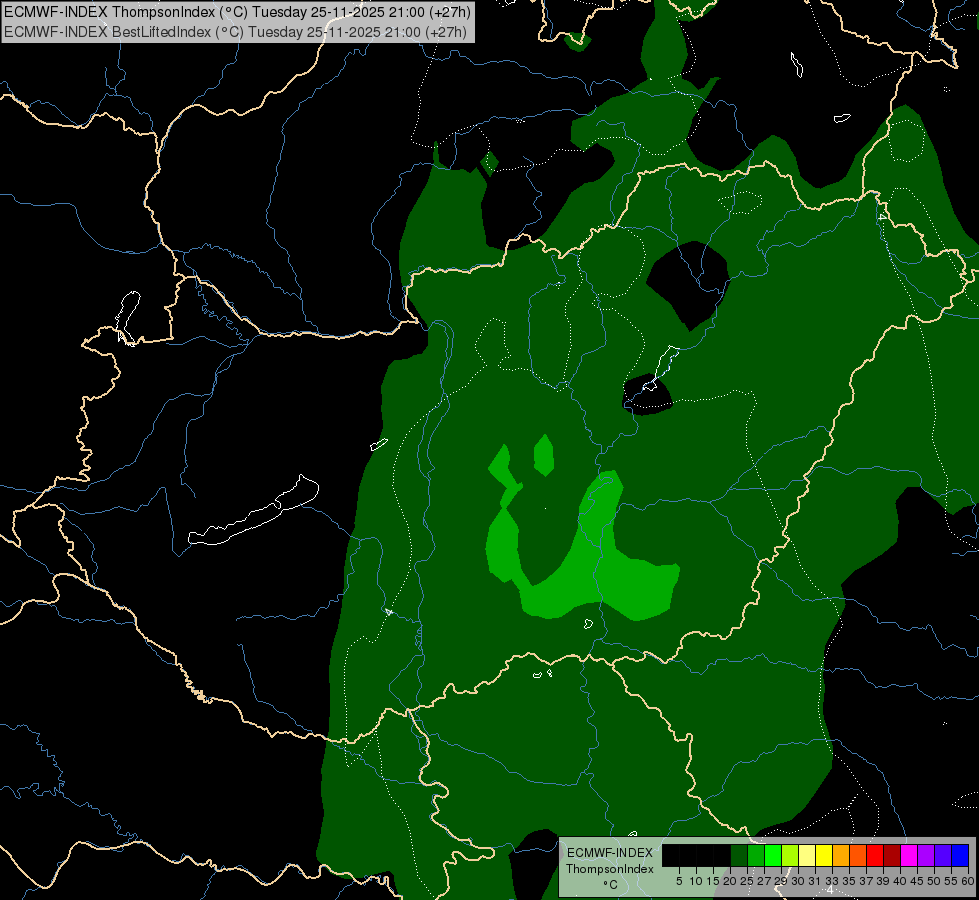
Task: Click legend tick value 35
Action: click(849, 881)
